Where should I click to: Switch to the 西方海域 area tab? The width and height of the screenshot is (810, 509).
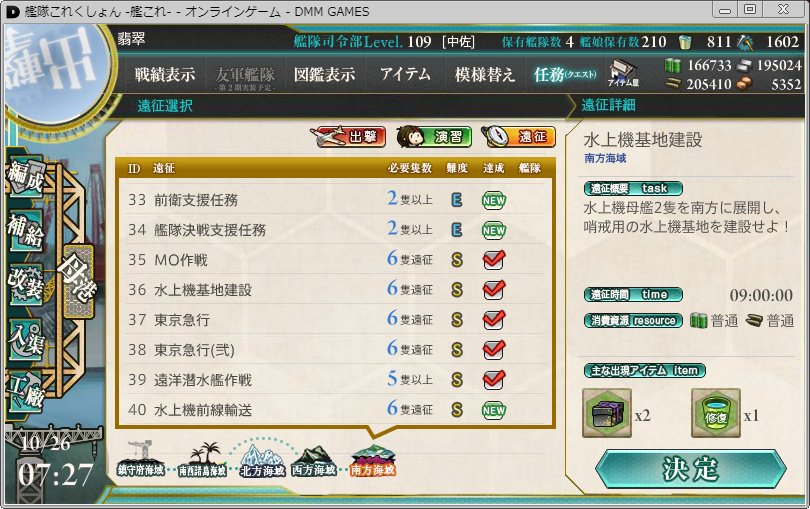coord(314,459)
